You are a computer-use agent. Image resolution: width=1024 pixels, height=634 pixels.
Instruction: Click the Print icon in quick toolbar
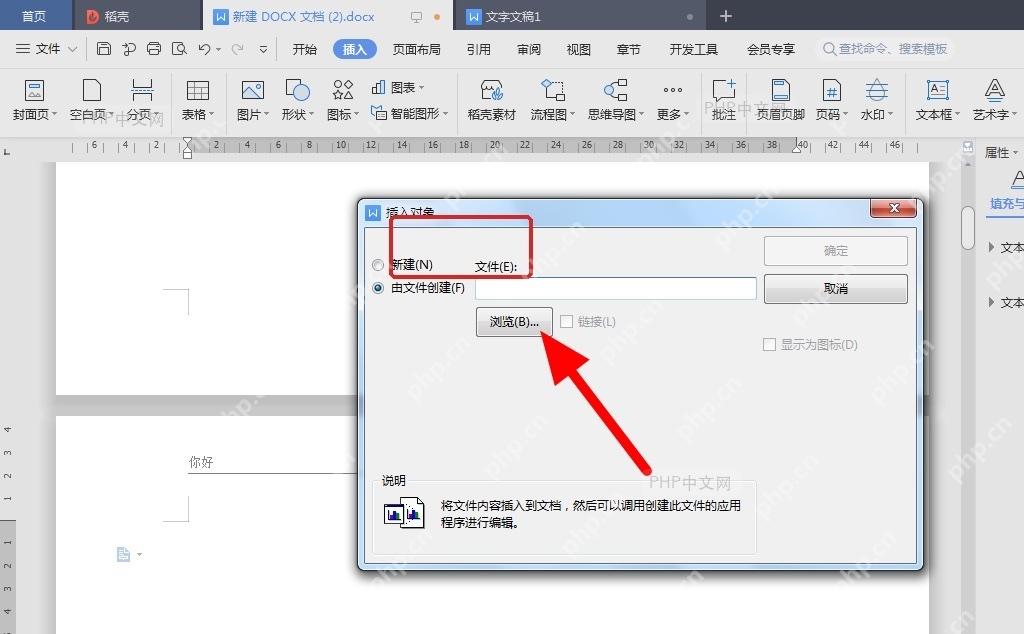pos(154,49)
